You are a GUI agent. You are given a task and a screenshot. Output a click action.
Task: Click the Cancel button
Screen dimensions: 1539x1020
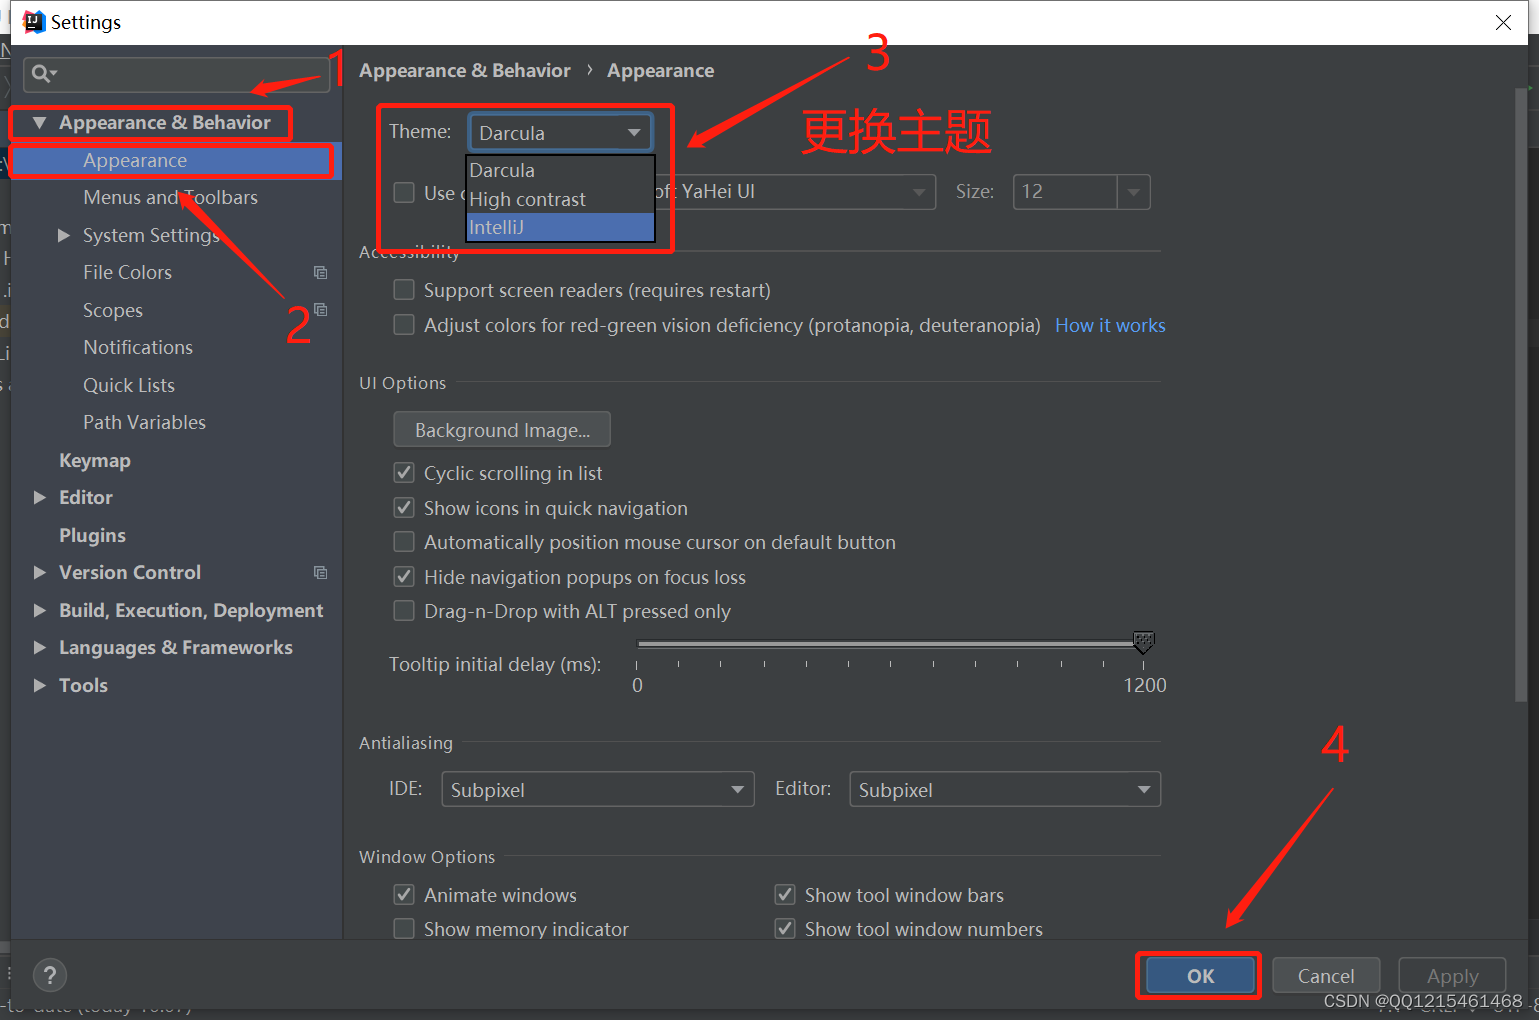point(1326,976)
